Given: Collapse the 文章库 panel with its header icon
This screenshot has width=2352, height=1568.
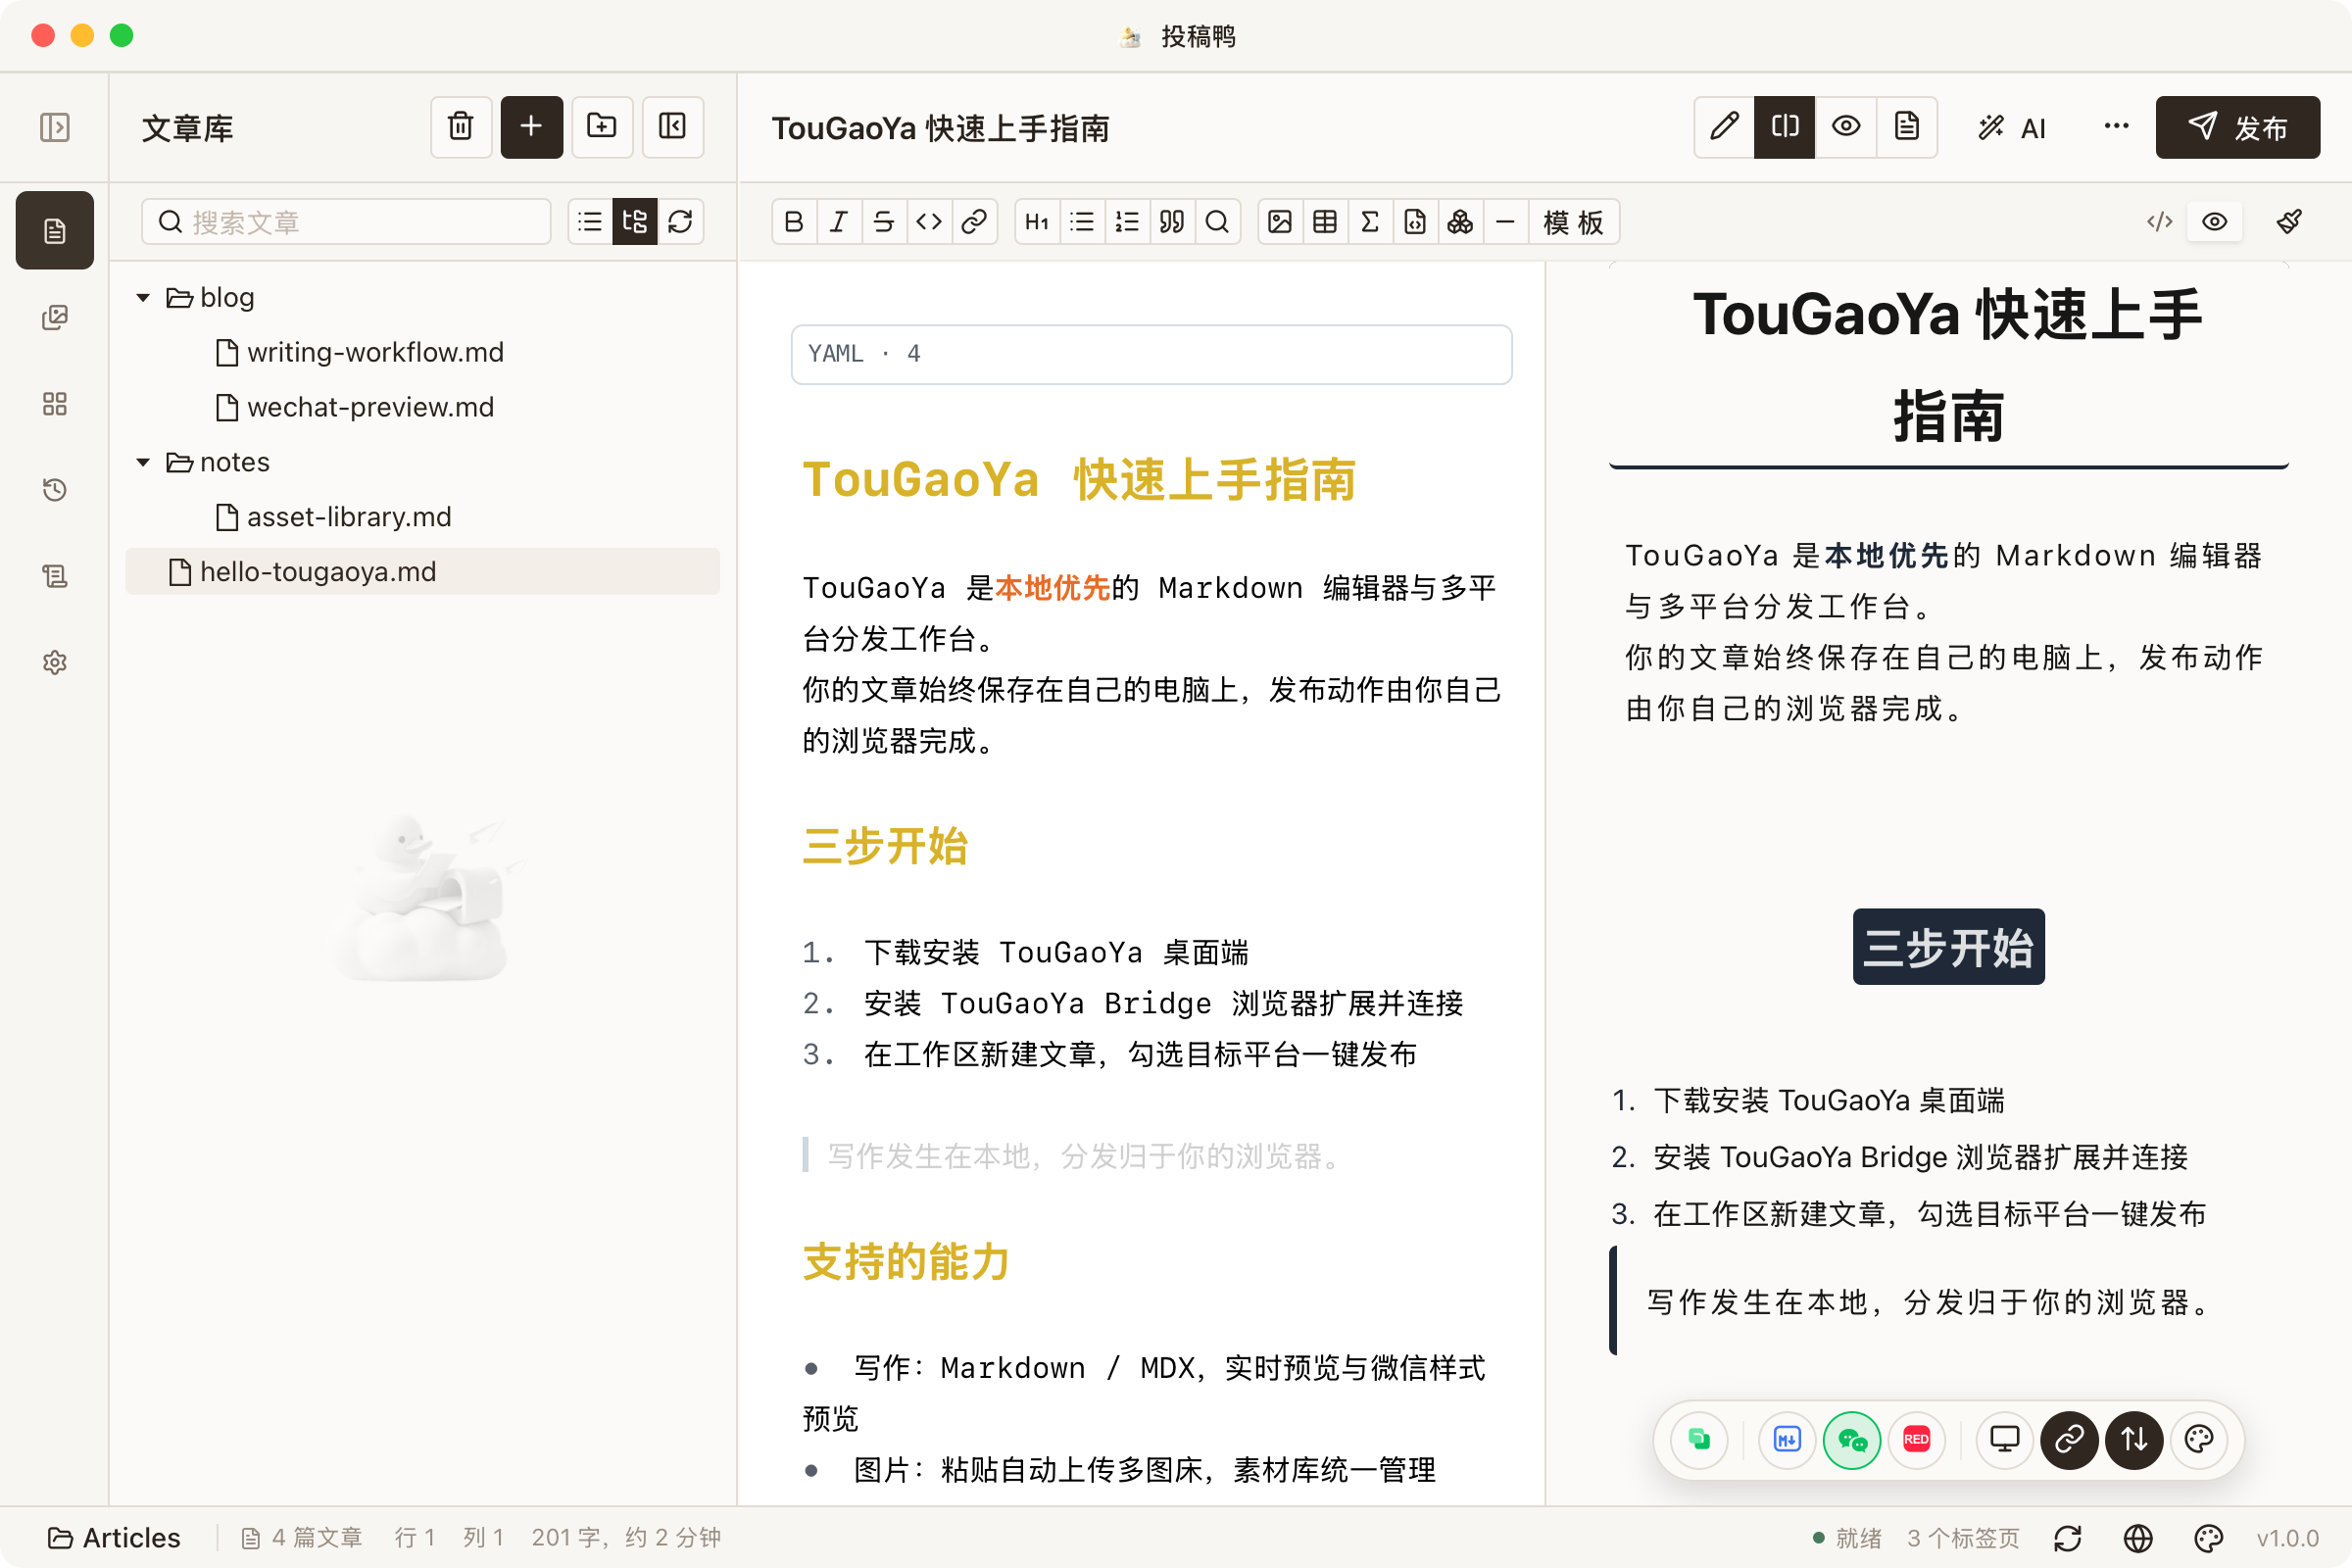Looking at the screenshot, I should [x=673, y=127].
